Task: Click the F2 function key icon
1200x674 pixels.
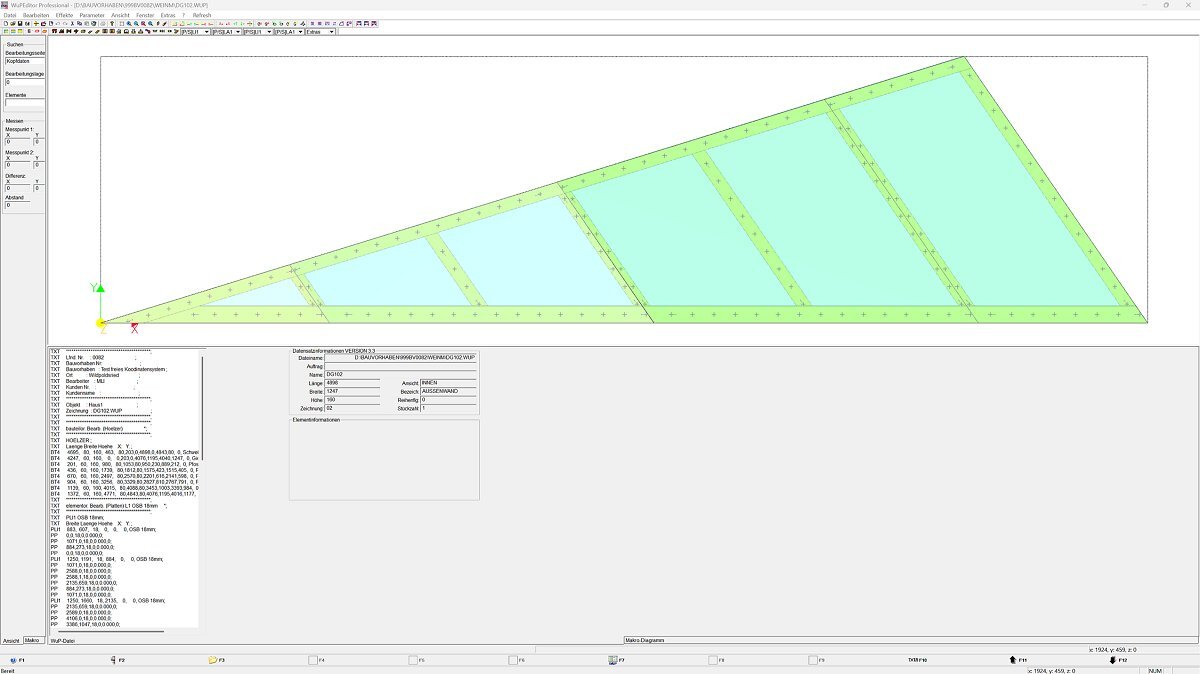Action: [x=113, y=660]
